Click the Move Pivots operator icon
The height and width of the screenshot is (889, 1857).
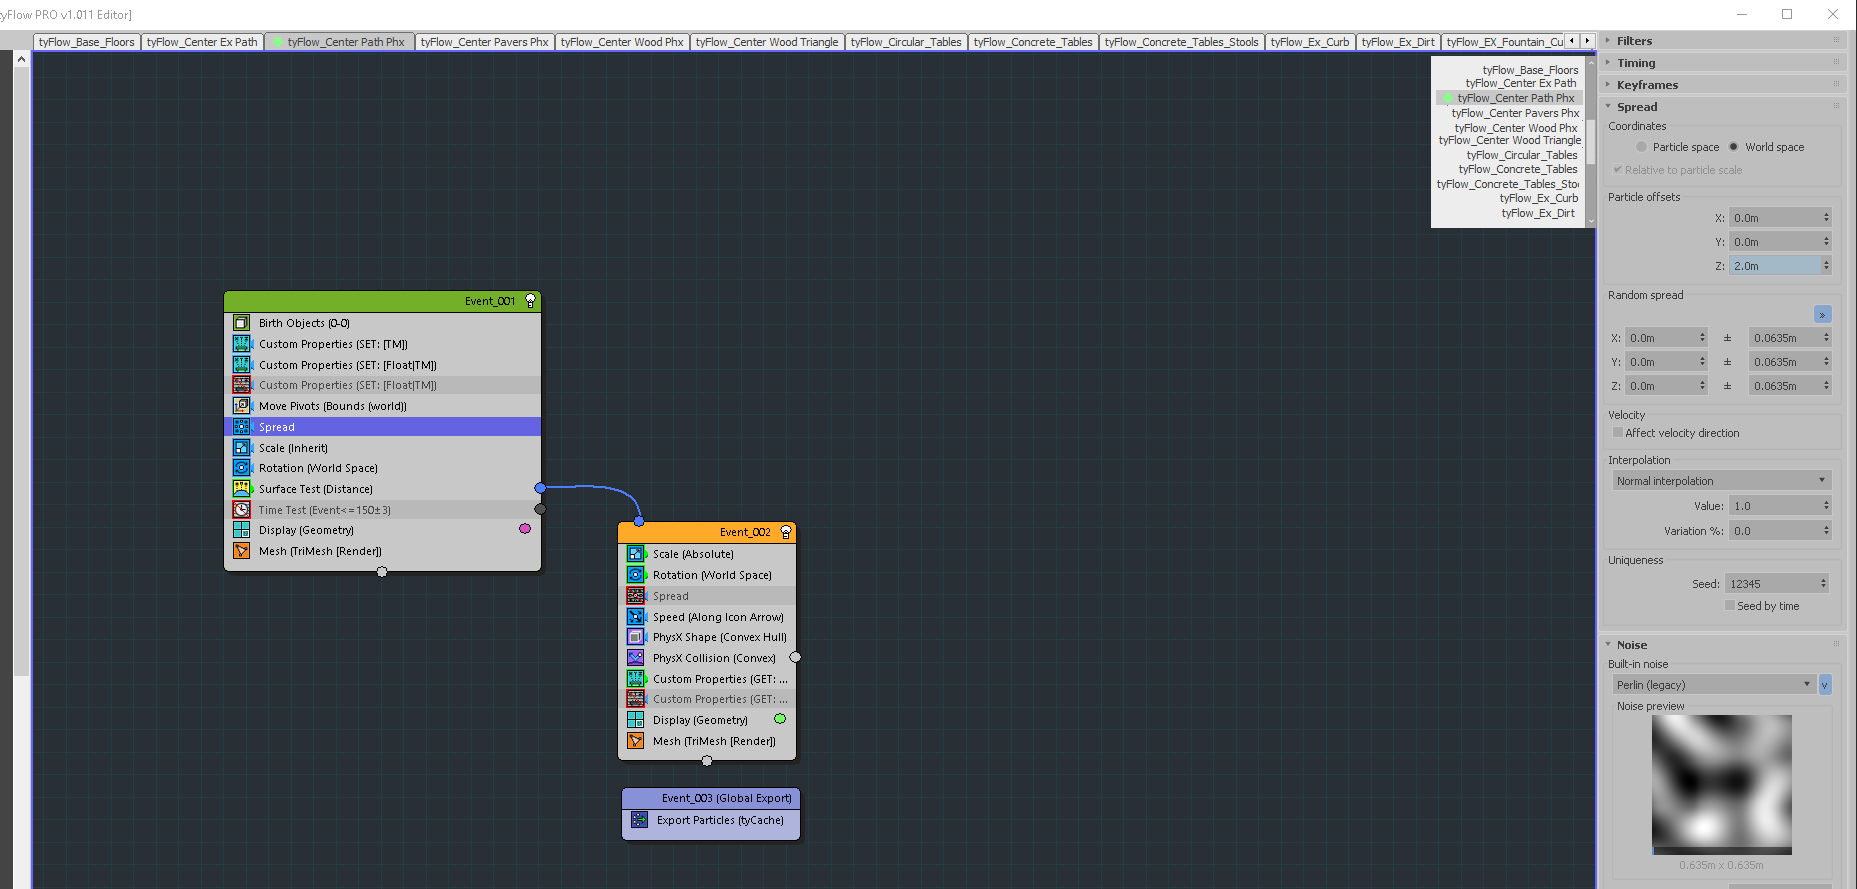click(241, 406)
